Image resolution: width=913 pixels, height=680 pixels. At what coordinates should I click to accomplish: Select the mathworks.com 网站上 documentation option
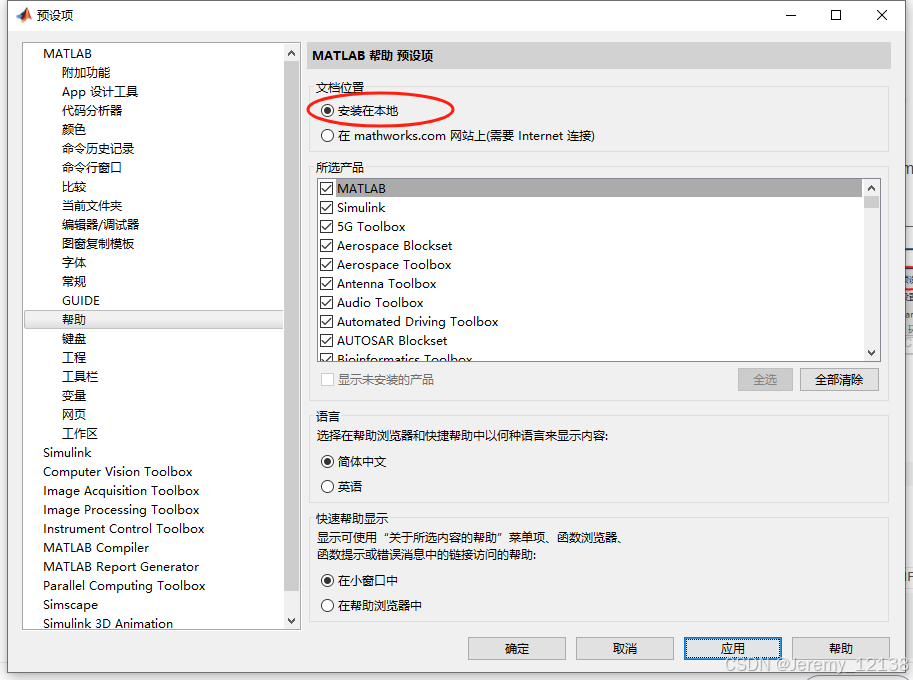327,136
